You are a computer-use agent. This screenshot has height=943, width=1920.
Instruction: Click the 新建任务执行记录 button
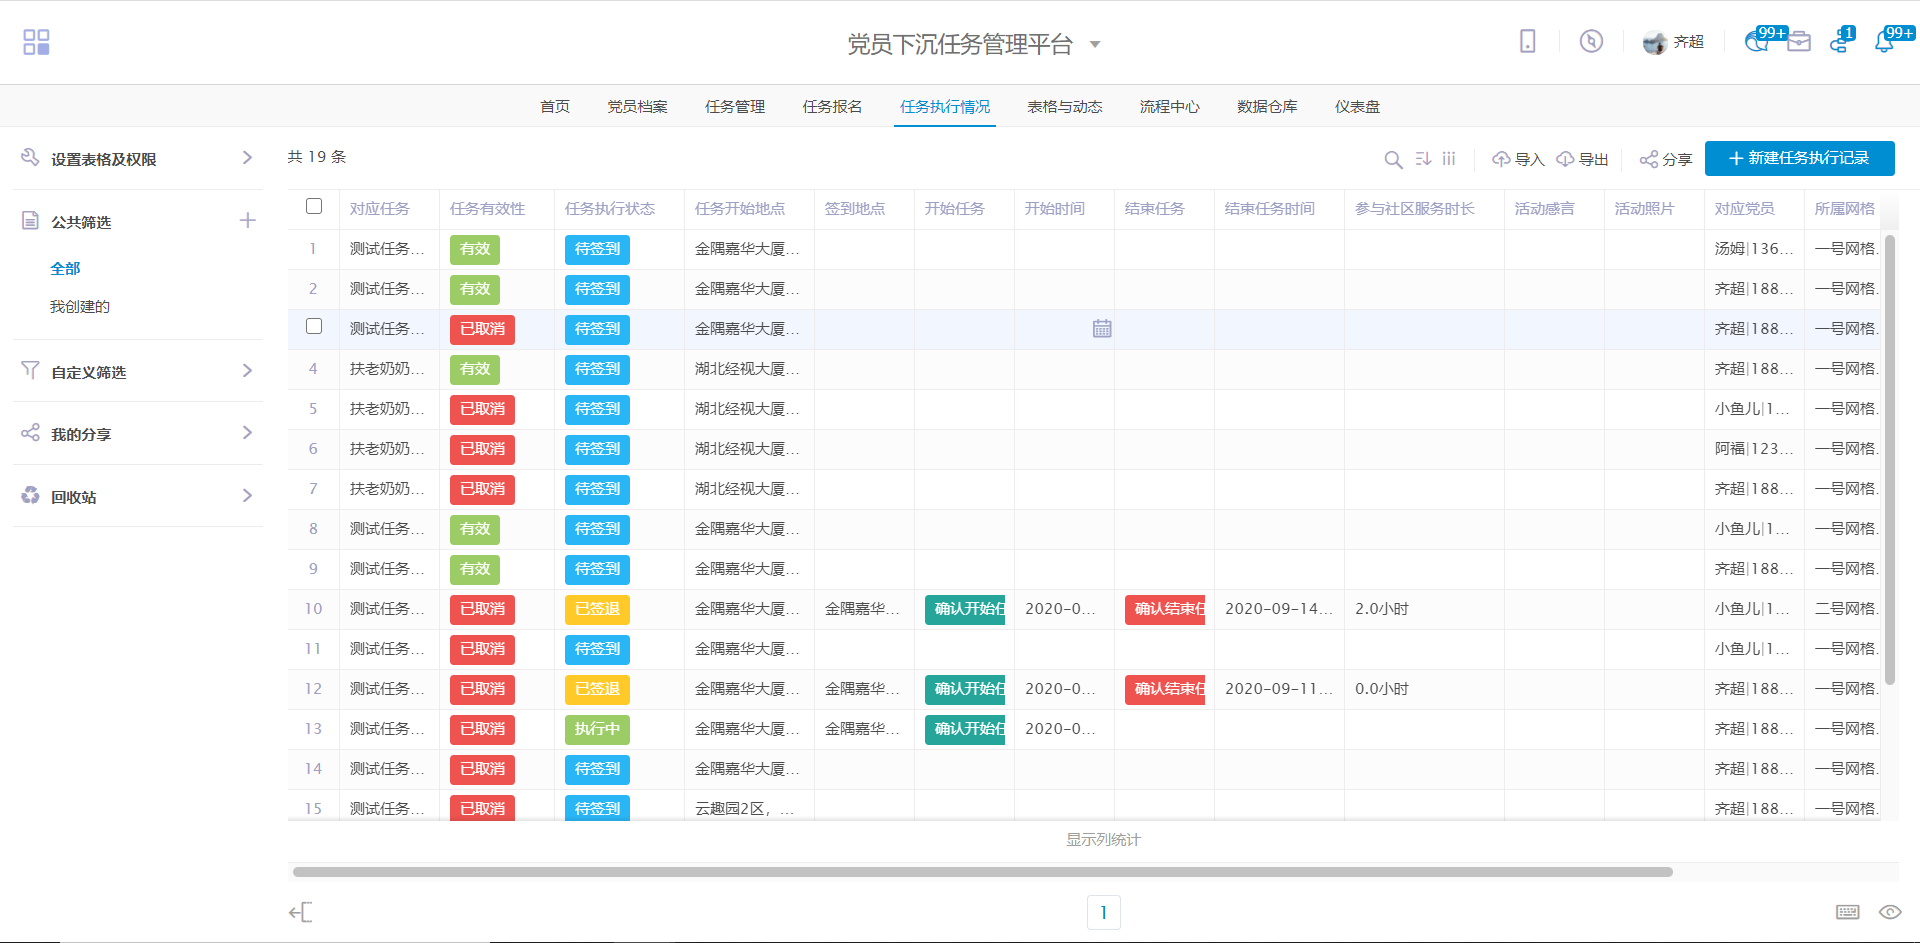click(1798, 158)
